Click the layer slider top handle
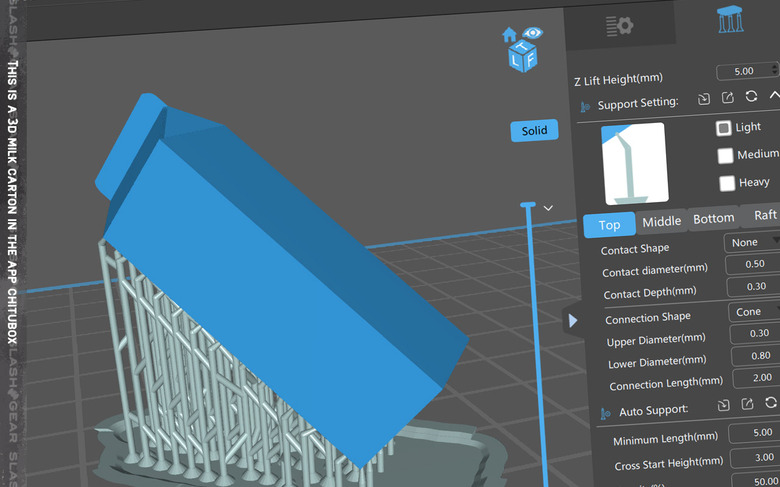Image resolution: width=780 pixels, height=487 pixels. coord(527,206)
